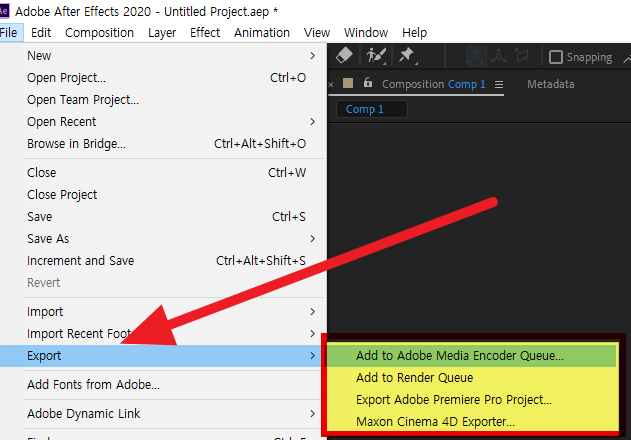Toggle the composition panel lock icon

367,83
